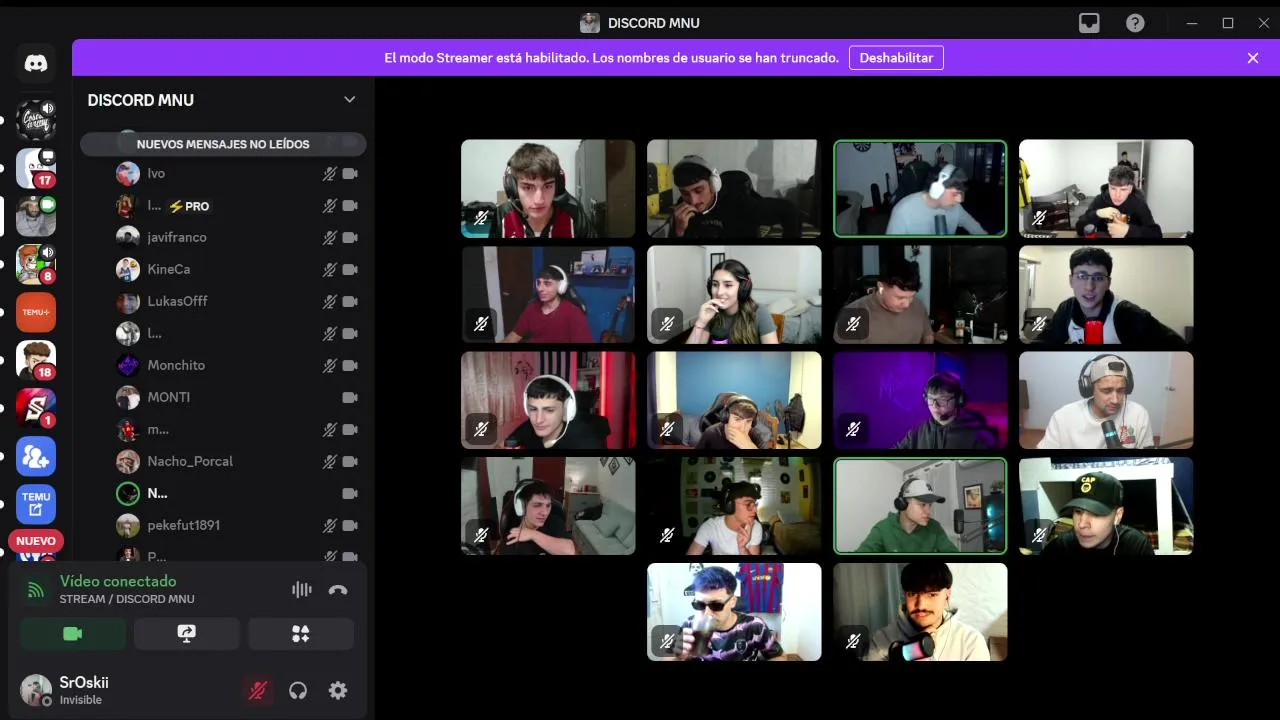Viewport: 1280px width, 720px height.
Task: Click camera icon next to Ivo
Action: 350,173
